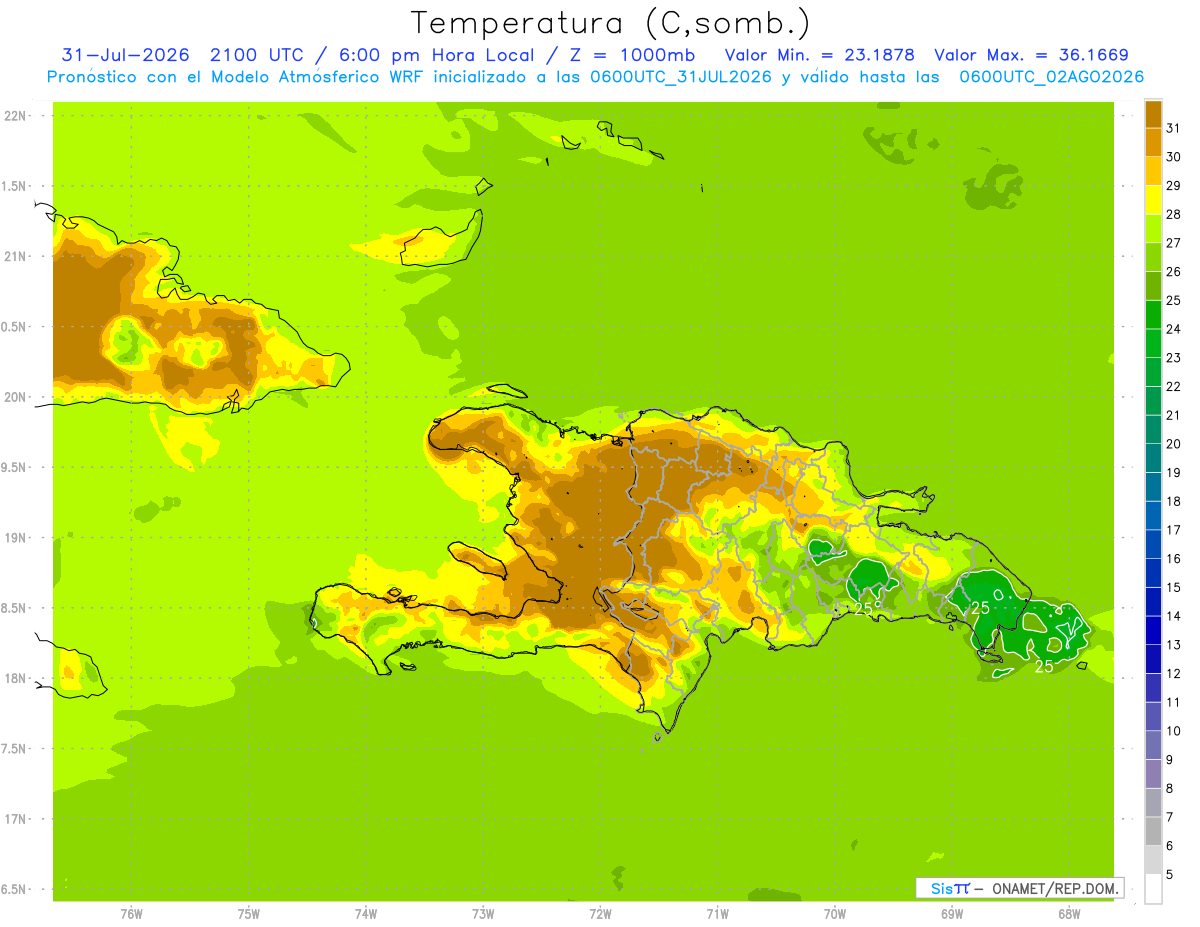Click the legend value '23'
The width and height of the screenshot is (1200, 927).
tap(1174, 358)
